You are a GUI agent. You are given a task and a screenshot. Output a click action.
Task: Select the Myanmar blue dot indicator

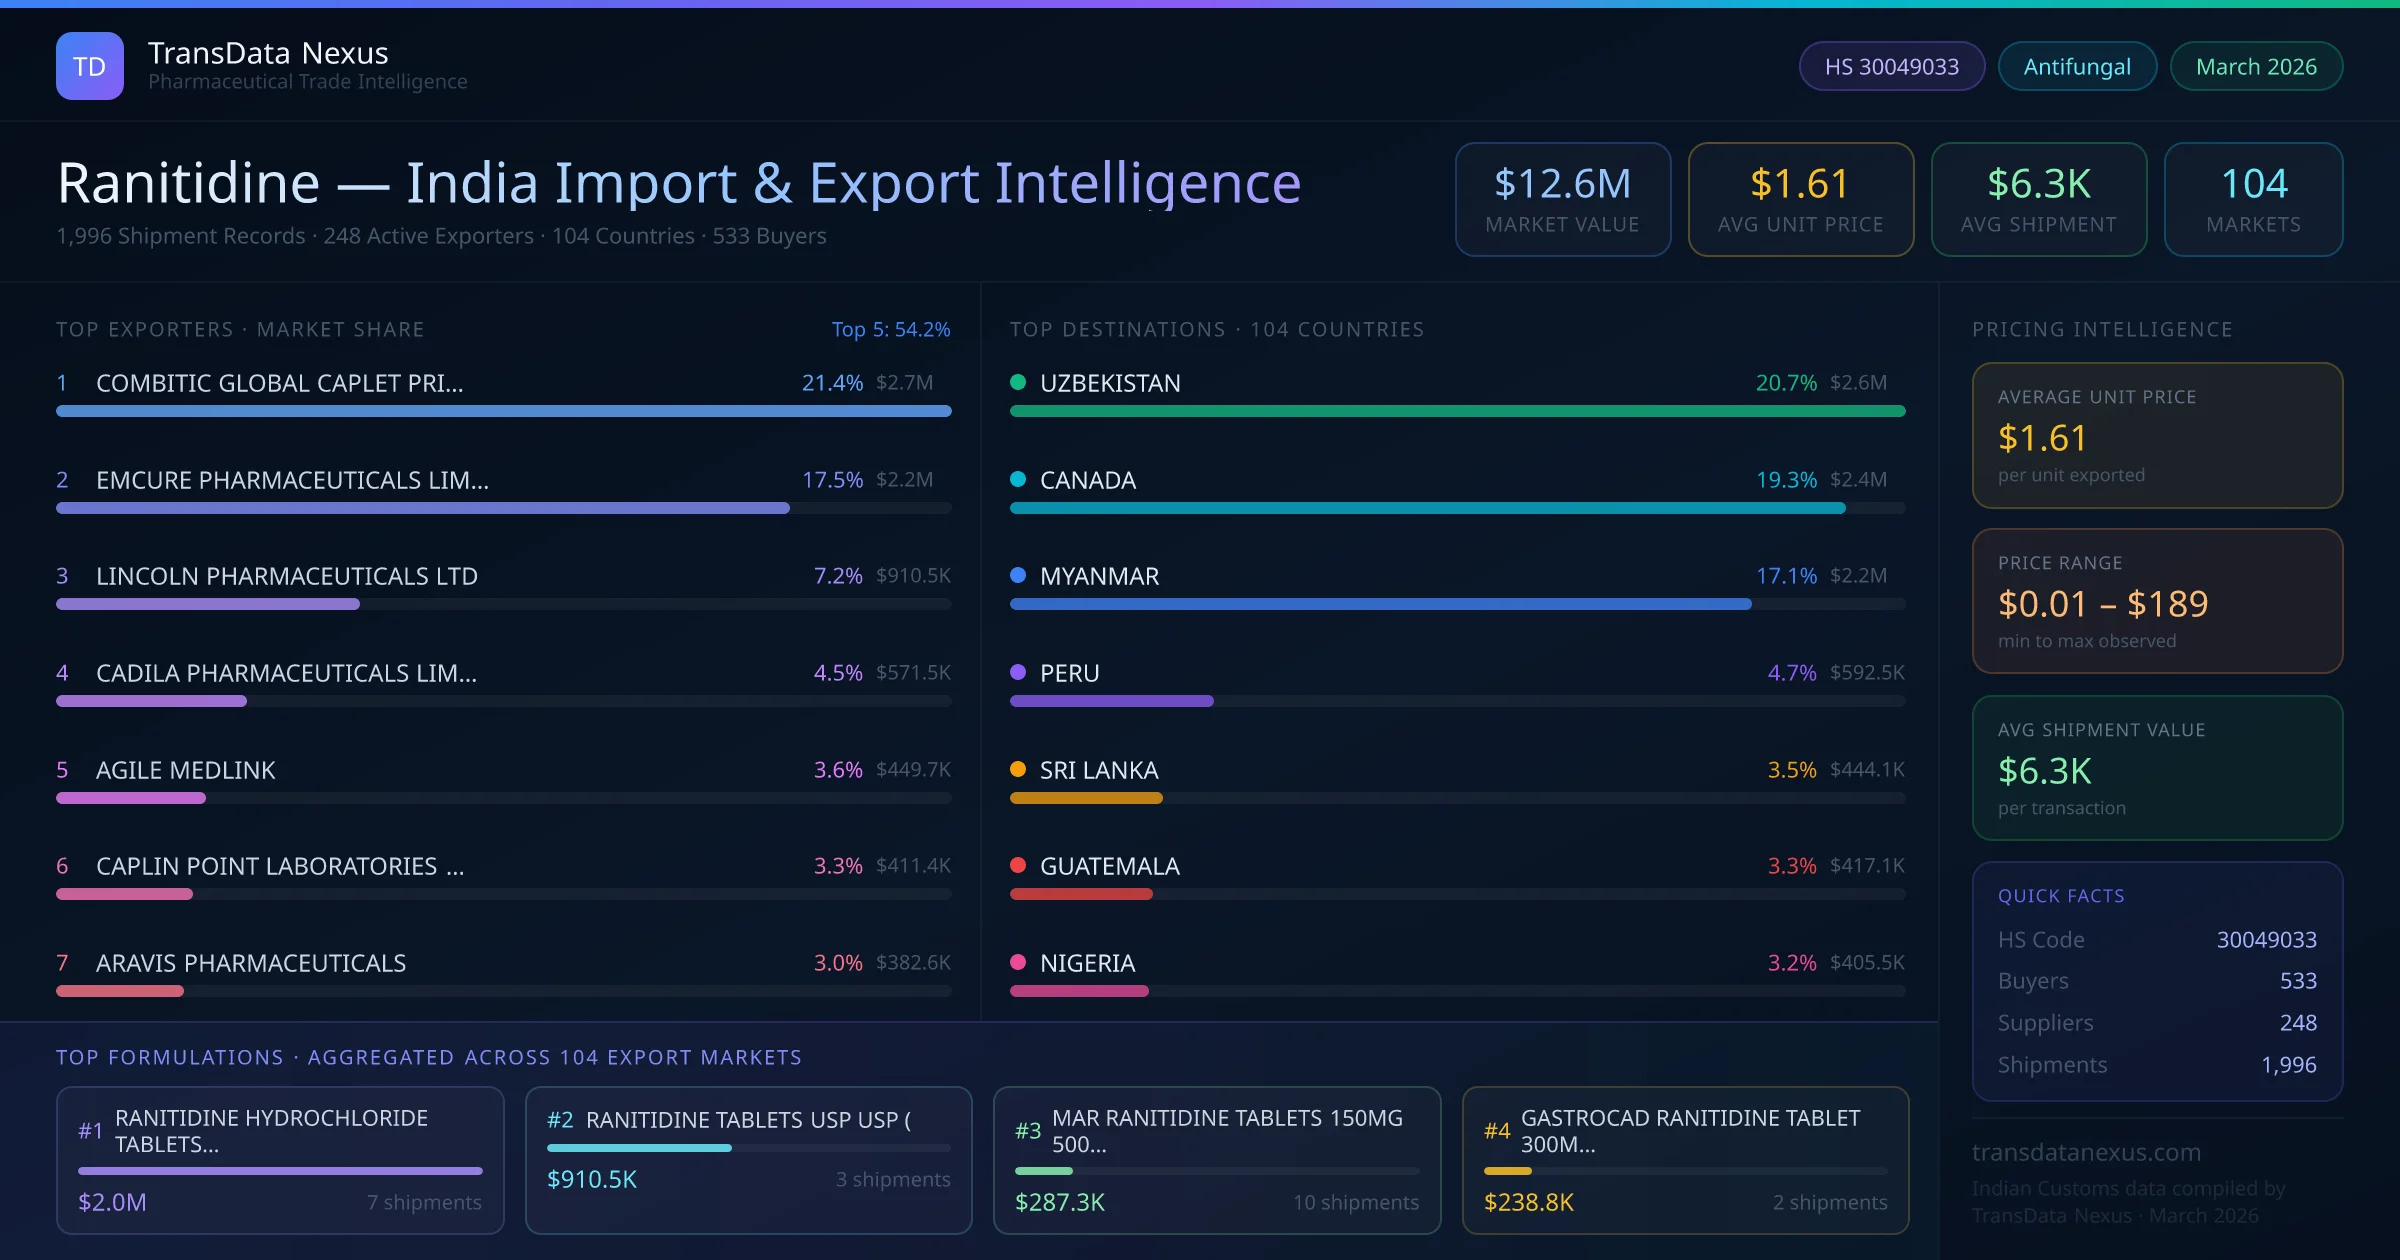(1018, 575)
